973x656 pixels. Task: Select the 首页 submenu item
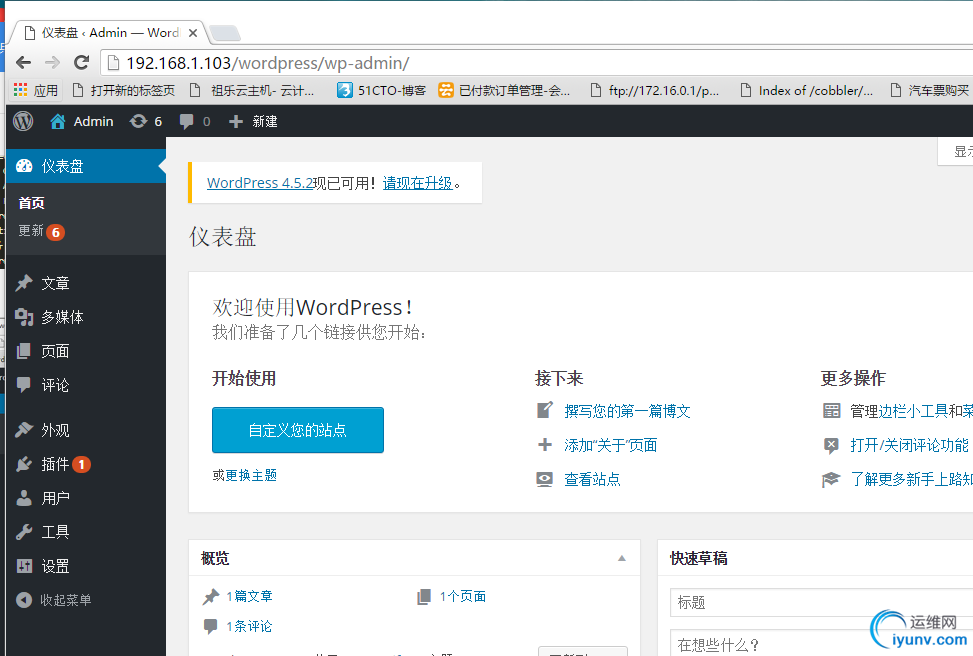(32, 203)
